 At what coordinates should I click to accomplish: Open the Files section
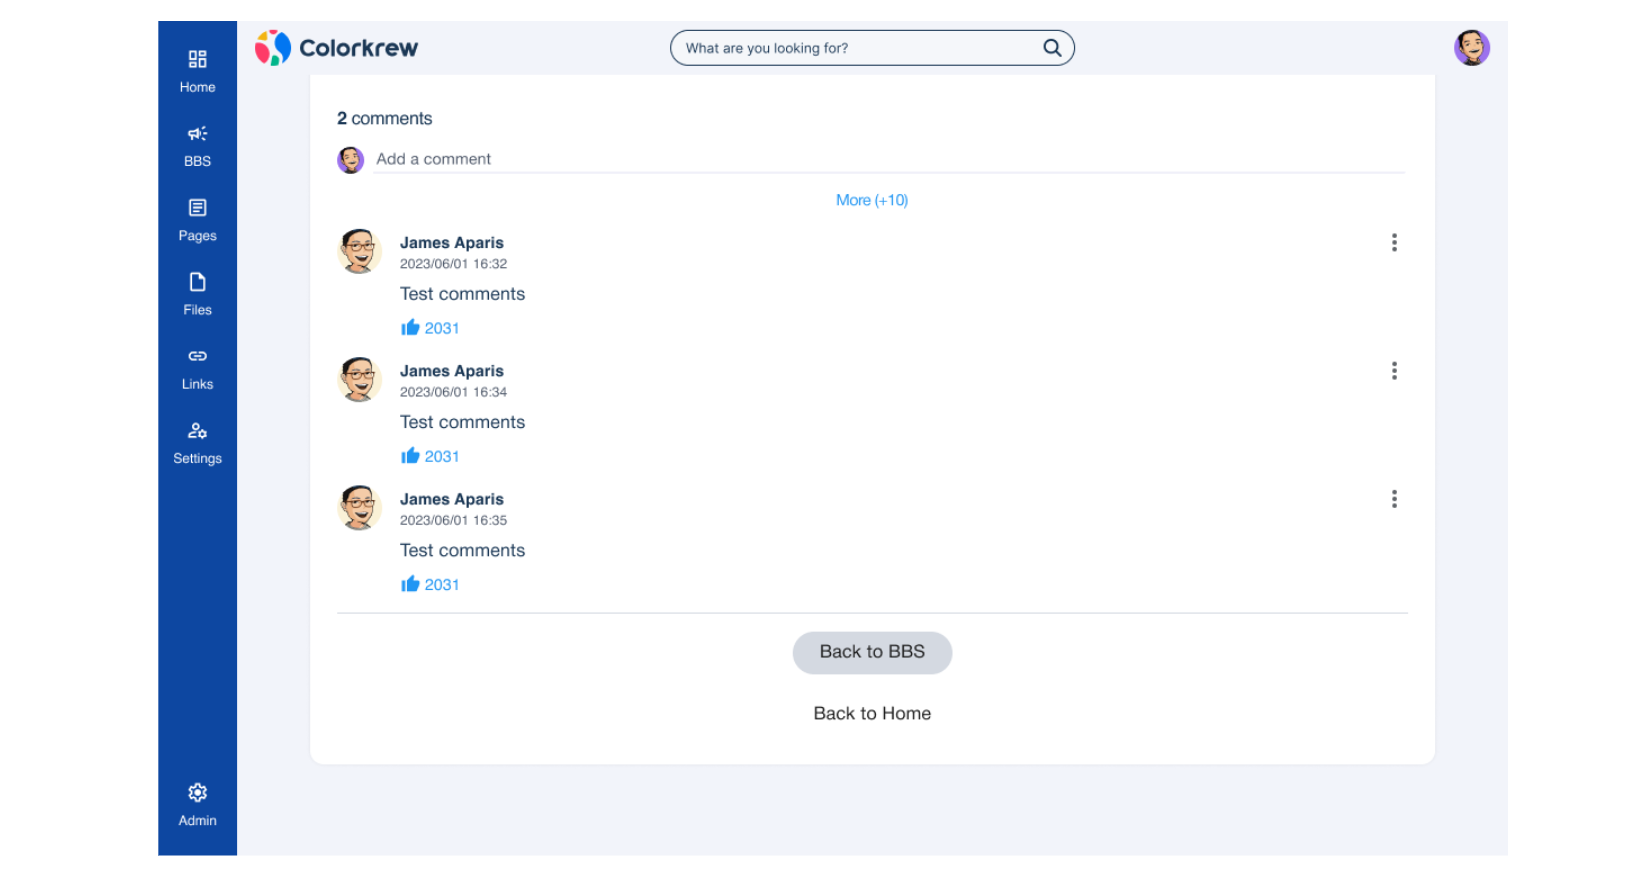(197, 294)
